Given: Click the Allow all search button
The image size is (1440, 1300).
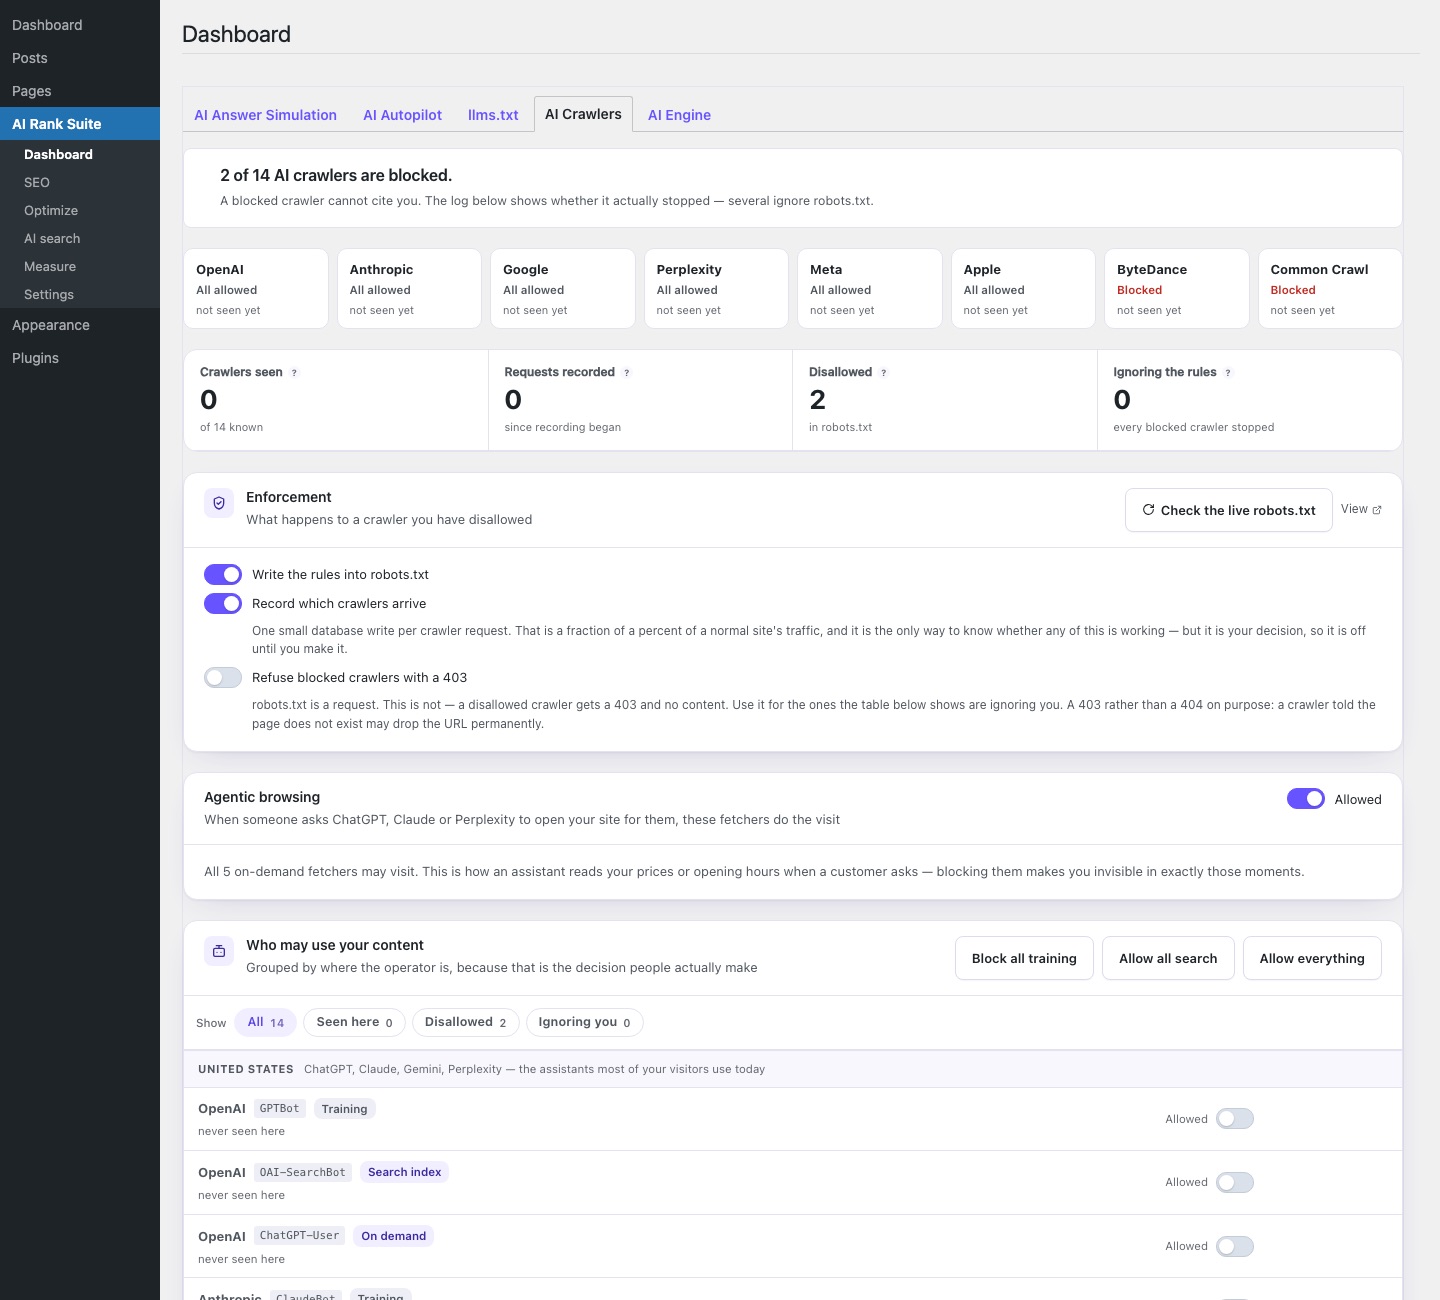Looking at the screenshot, I should pos(1168,958).
